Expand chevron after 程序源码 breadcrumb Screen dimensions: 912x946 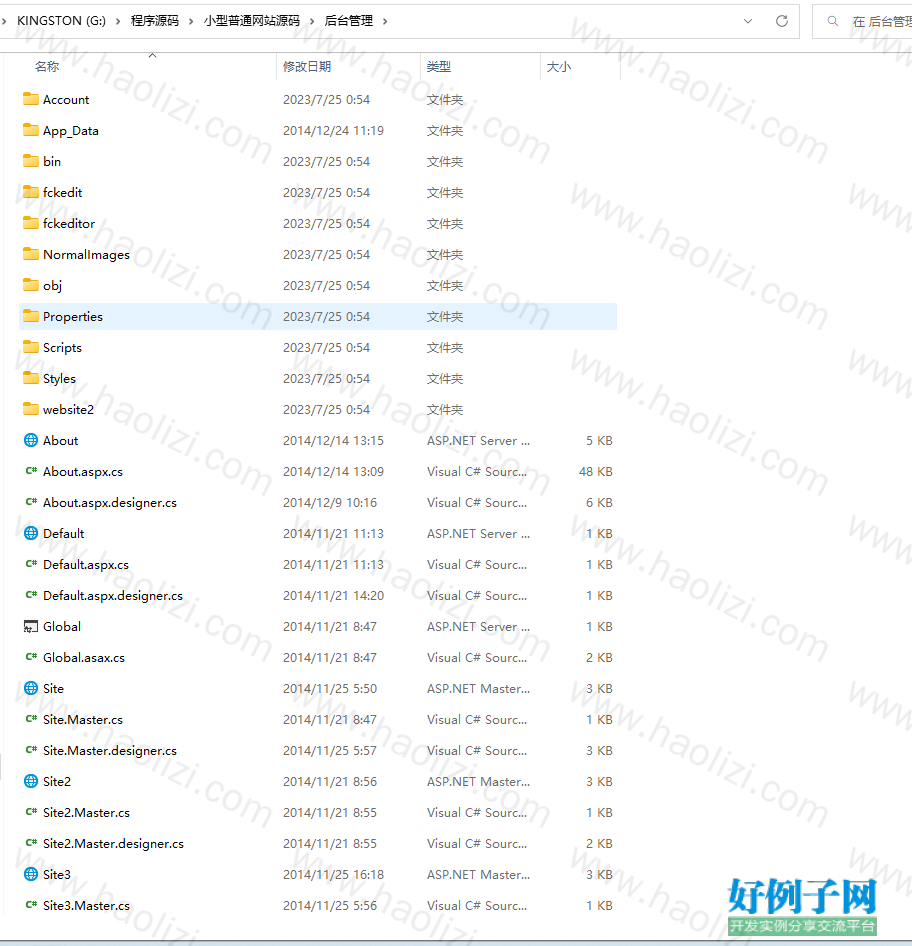(x=191, y=21)
